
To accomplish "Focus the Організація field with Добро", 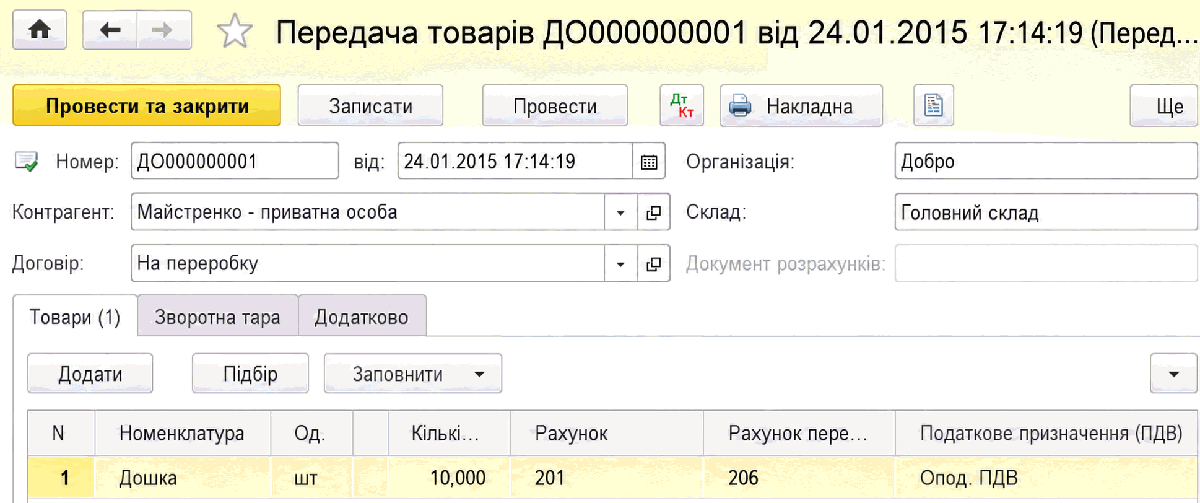I will pos(1047,161).
